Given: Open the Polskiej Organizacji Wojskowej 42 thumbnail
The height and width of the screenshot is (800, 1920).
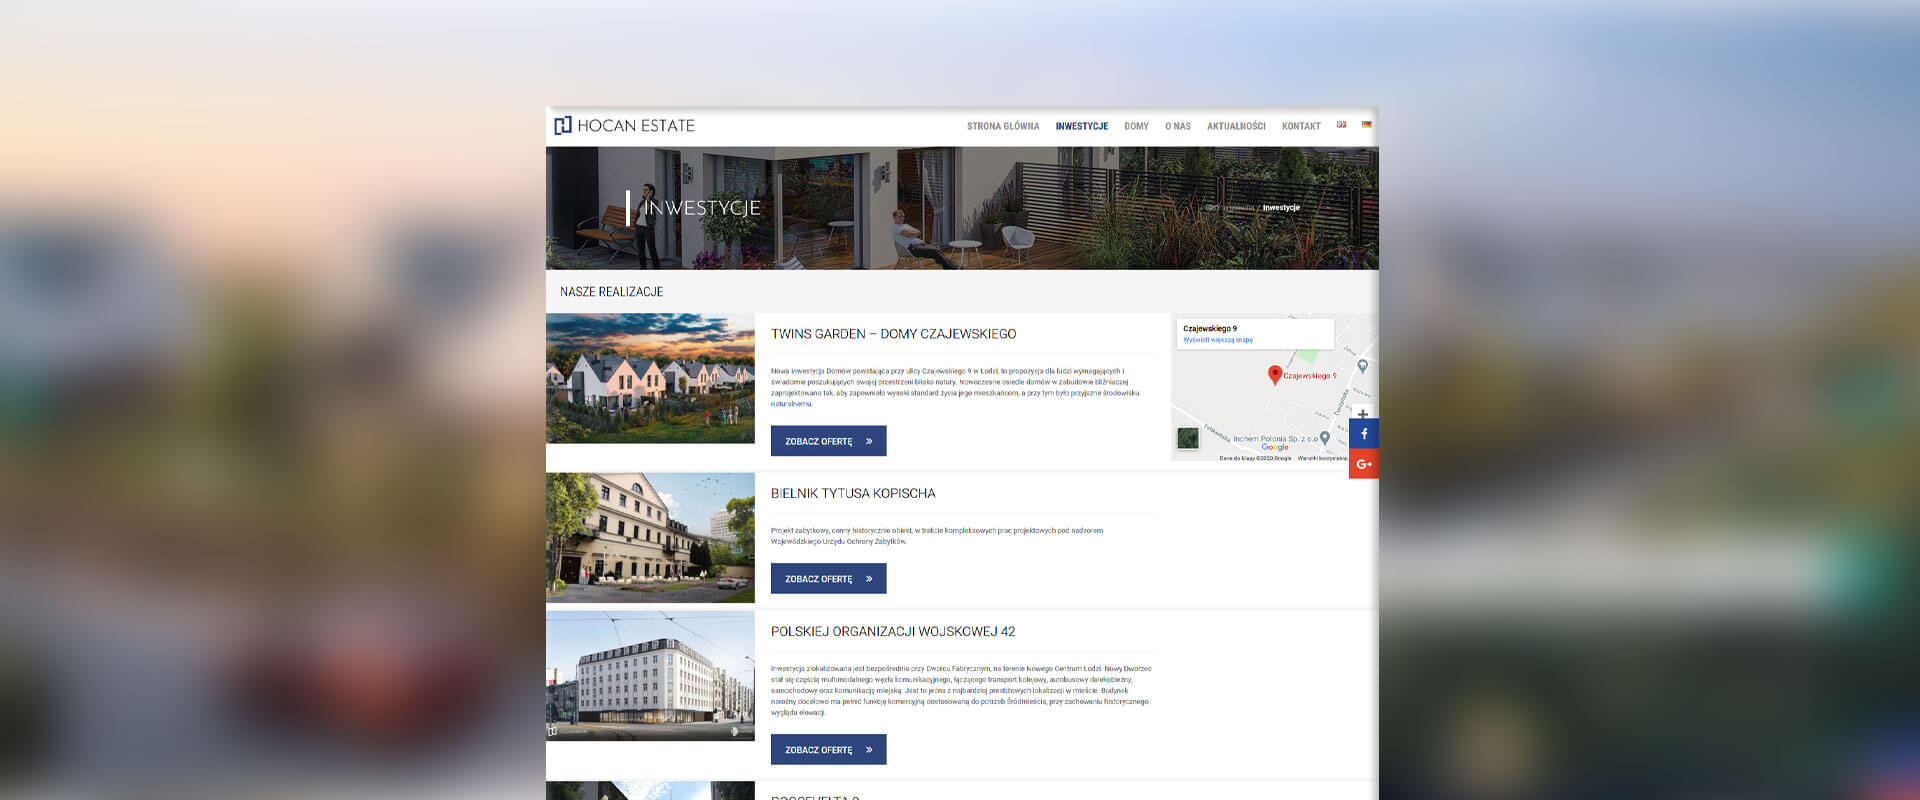Looking at the screenshot, I should [650, 676].
